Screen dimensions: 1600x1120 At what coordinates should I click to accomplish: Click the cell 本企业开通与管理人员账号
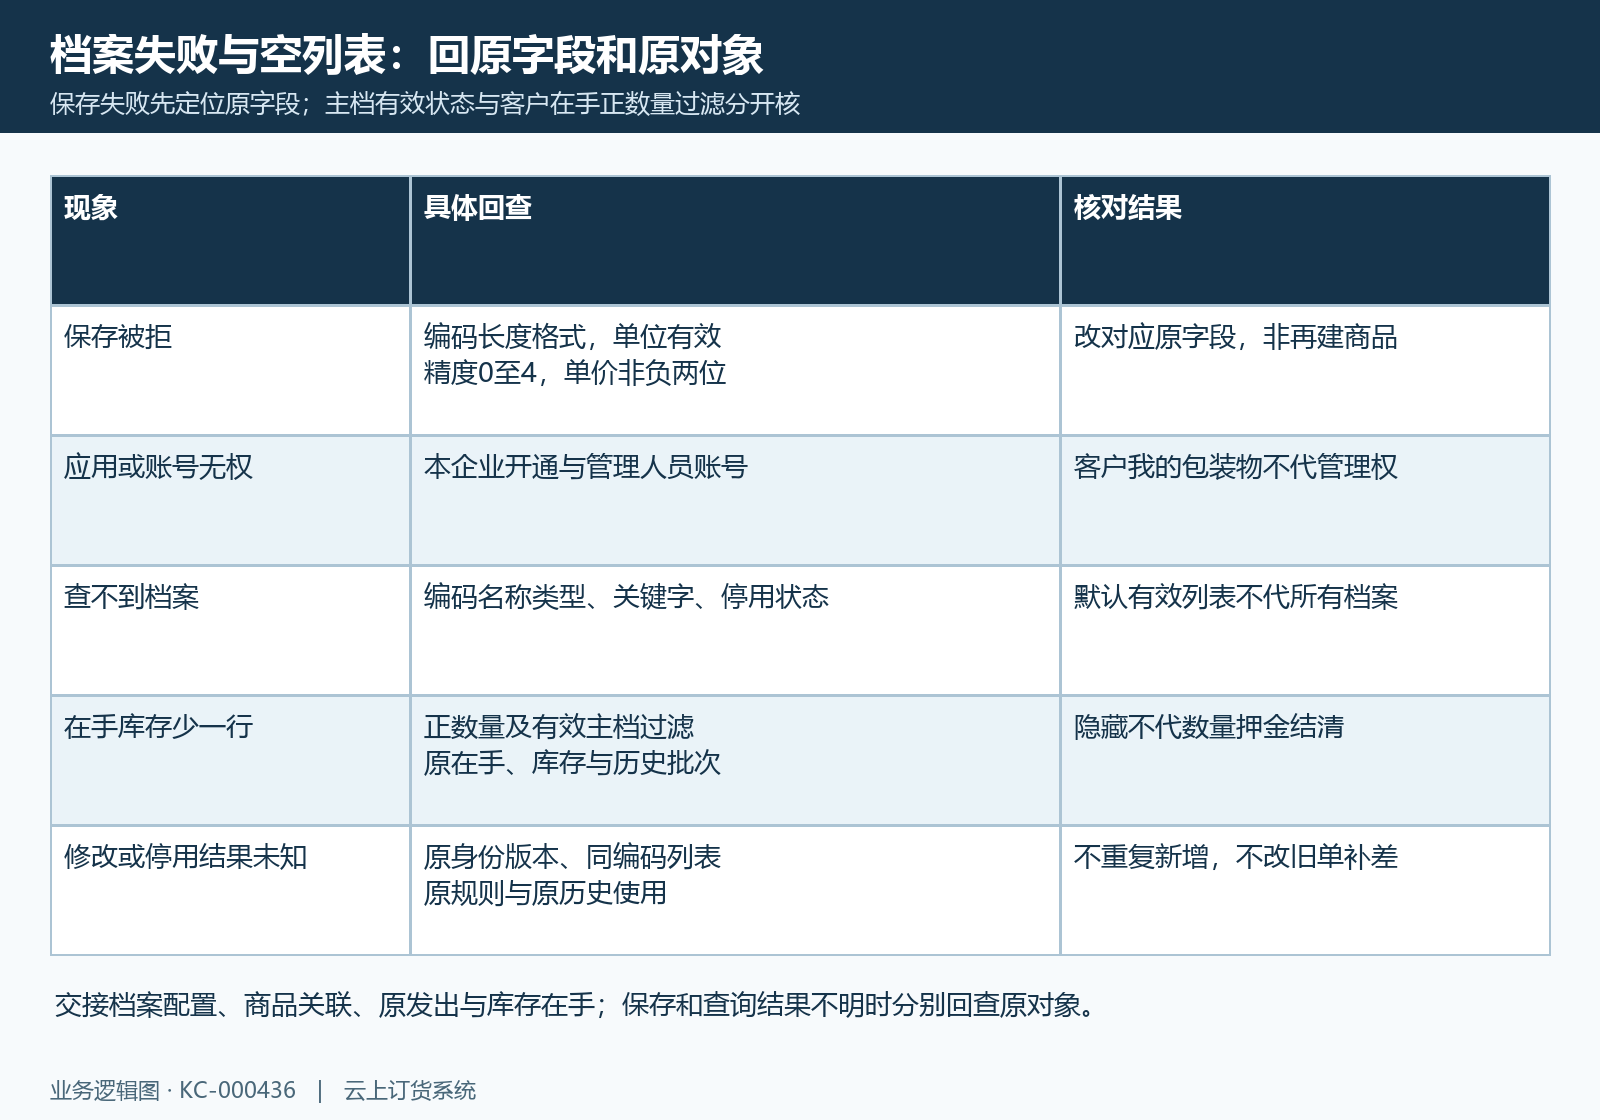coord(735,501)
